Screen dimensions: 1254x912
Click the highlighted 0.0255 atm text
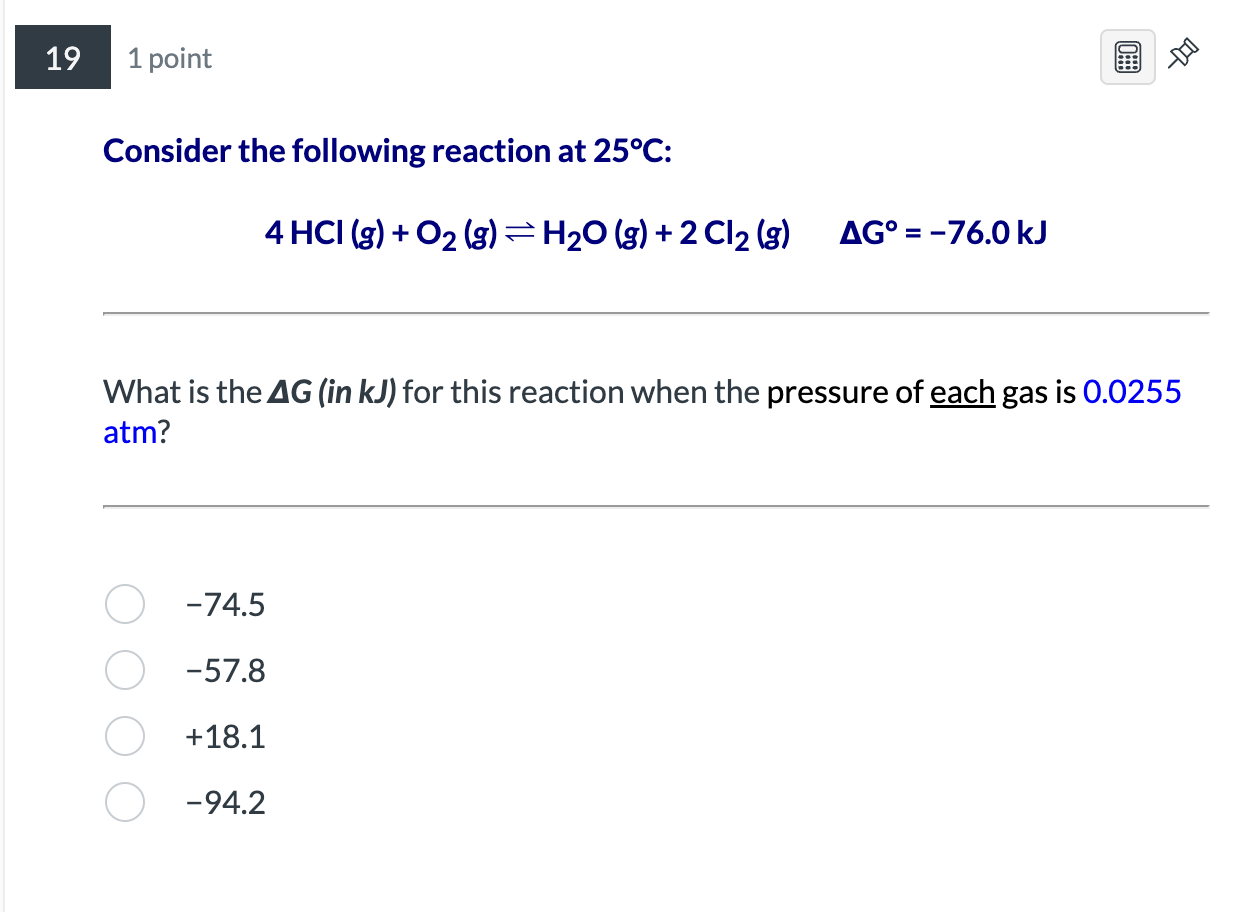pyautogui.click(x=1131, y=392)
